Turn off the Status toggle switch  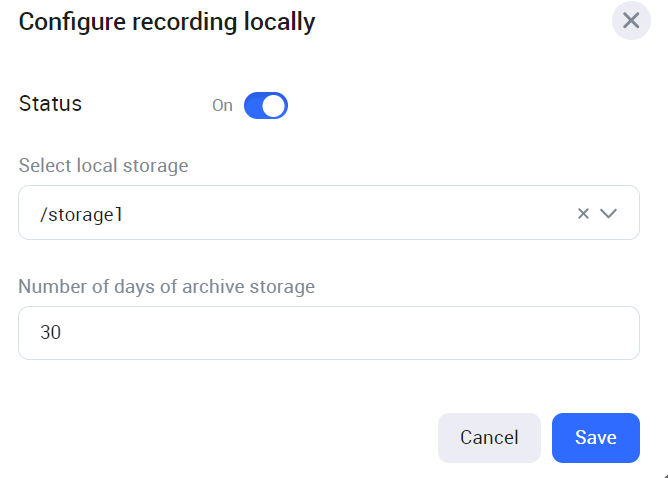(x=265, y=105)
